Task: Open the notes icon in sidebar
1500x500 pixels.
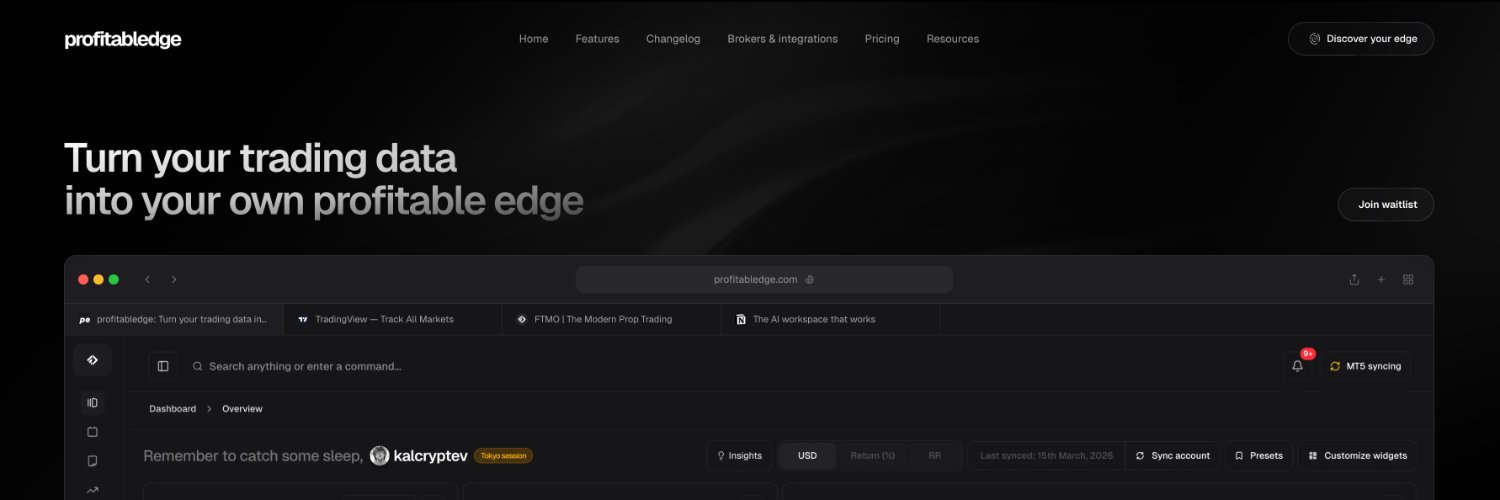Action: [x=92, y=461]
